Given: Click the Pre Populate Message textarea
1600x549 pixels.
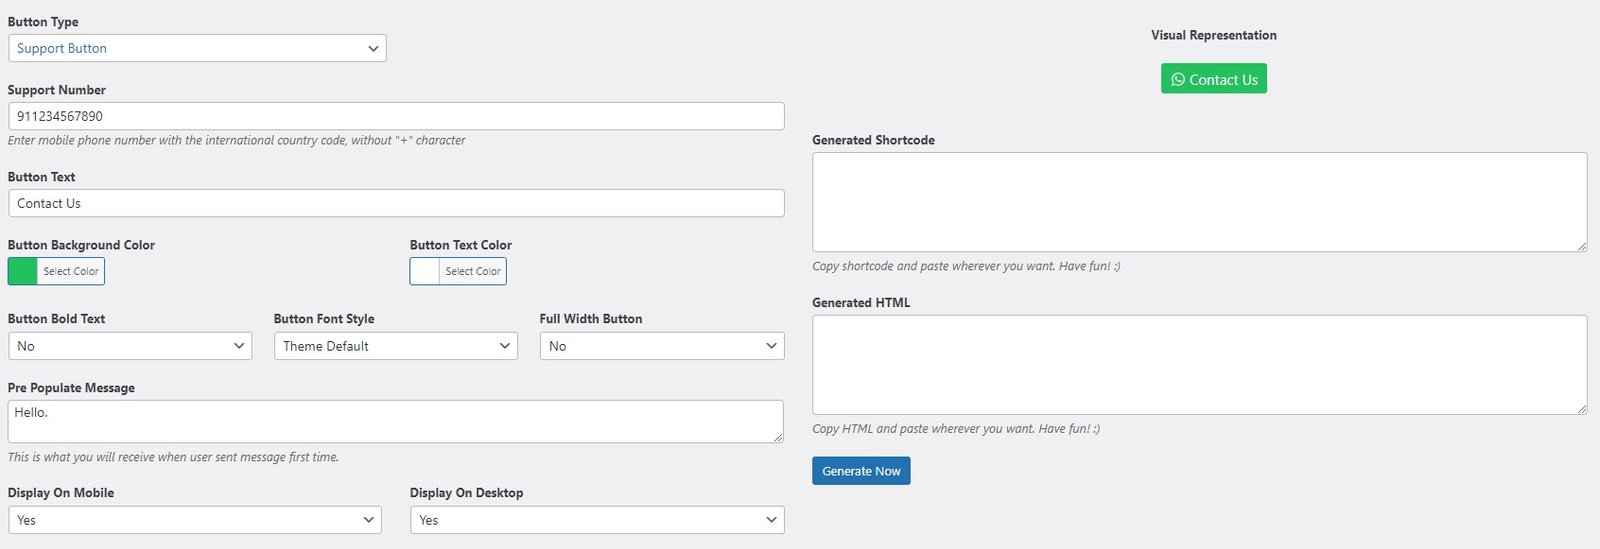Looking at the screenshot, I should (396, 421).
